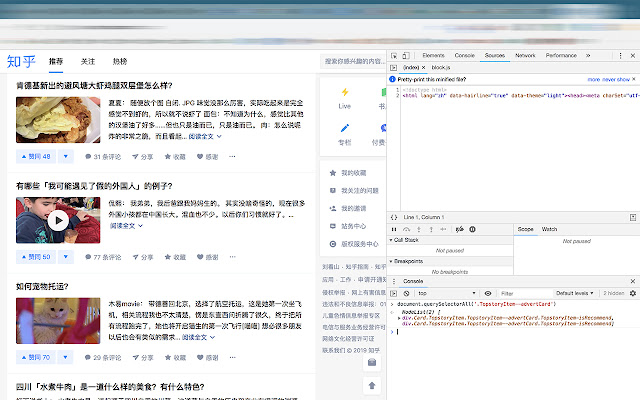
Task: Focus the Zhihu search input field
Action: [x=353, y=61]
